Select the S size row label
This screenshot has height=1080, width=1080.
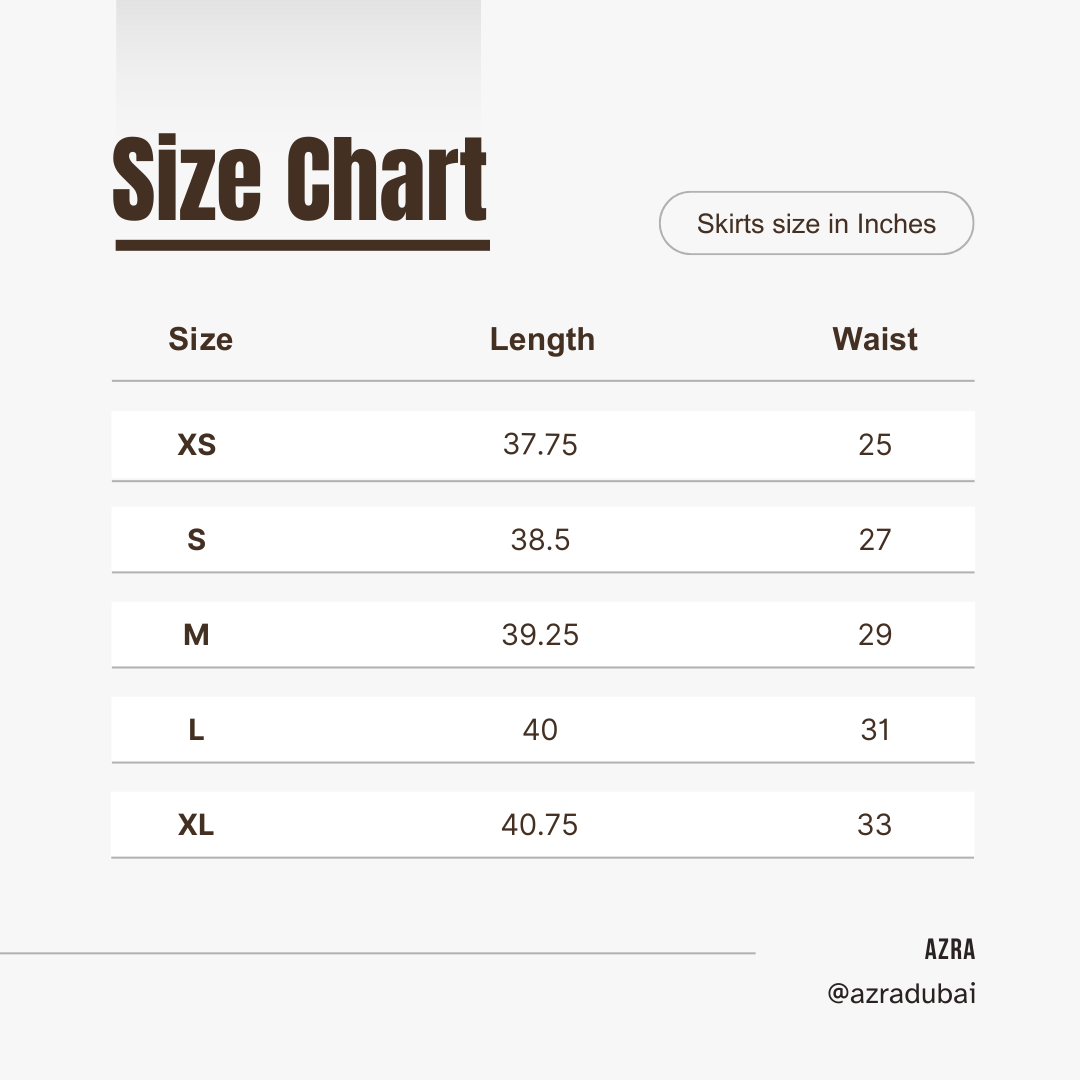pyautogui.click(x=197, y=540)
